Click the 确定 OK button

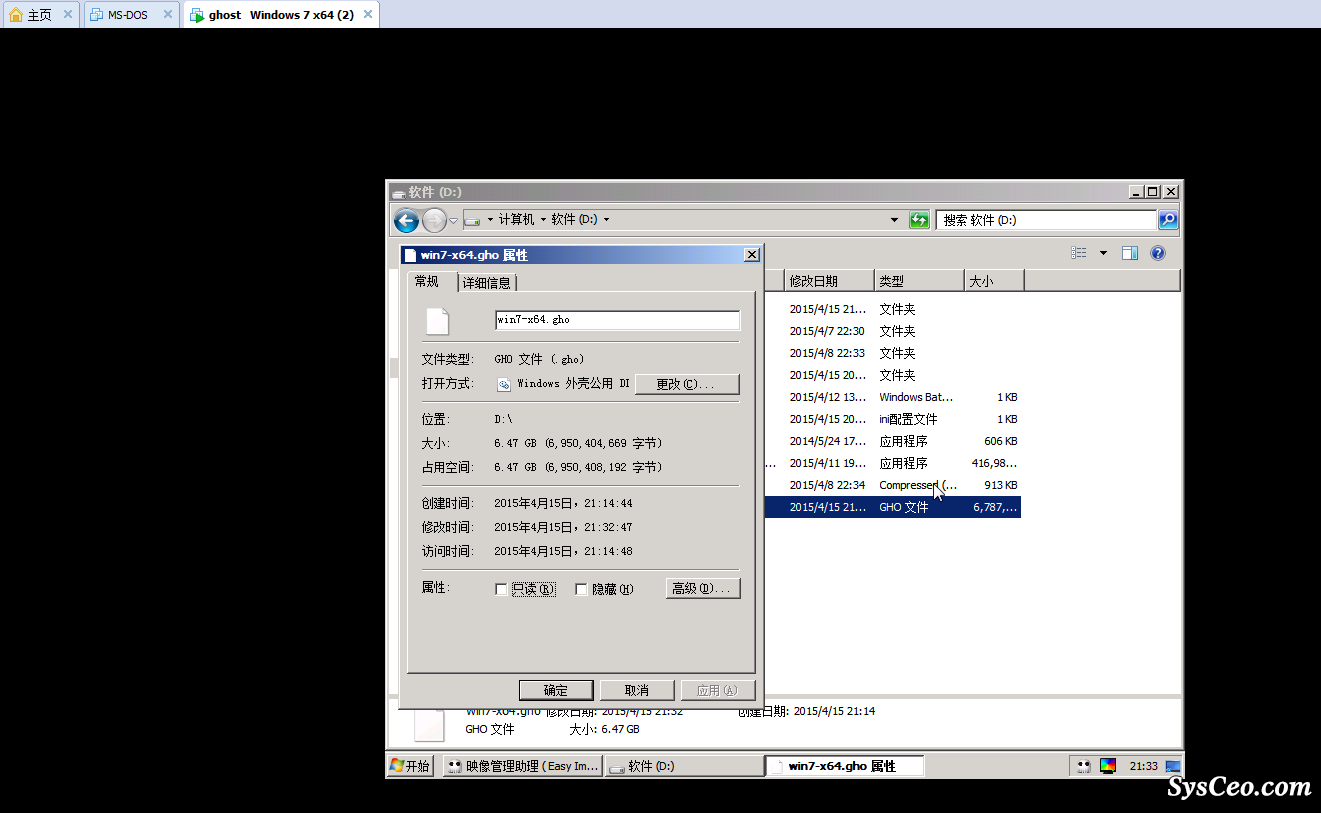(x=556, y=690)
